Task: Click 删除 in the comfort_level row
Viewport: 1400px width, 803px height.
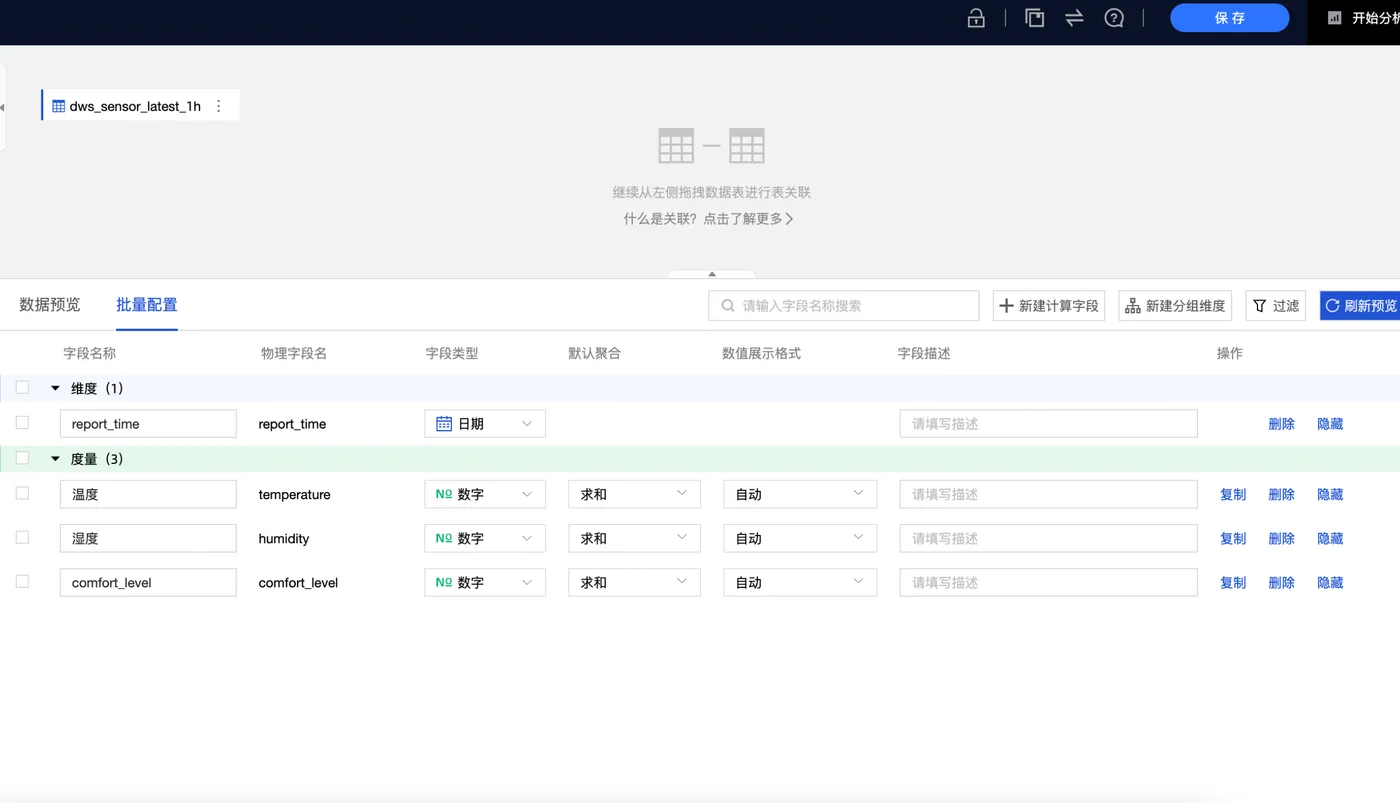Action: tap(1281, 582)
